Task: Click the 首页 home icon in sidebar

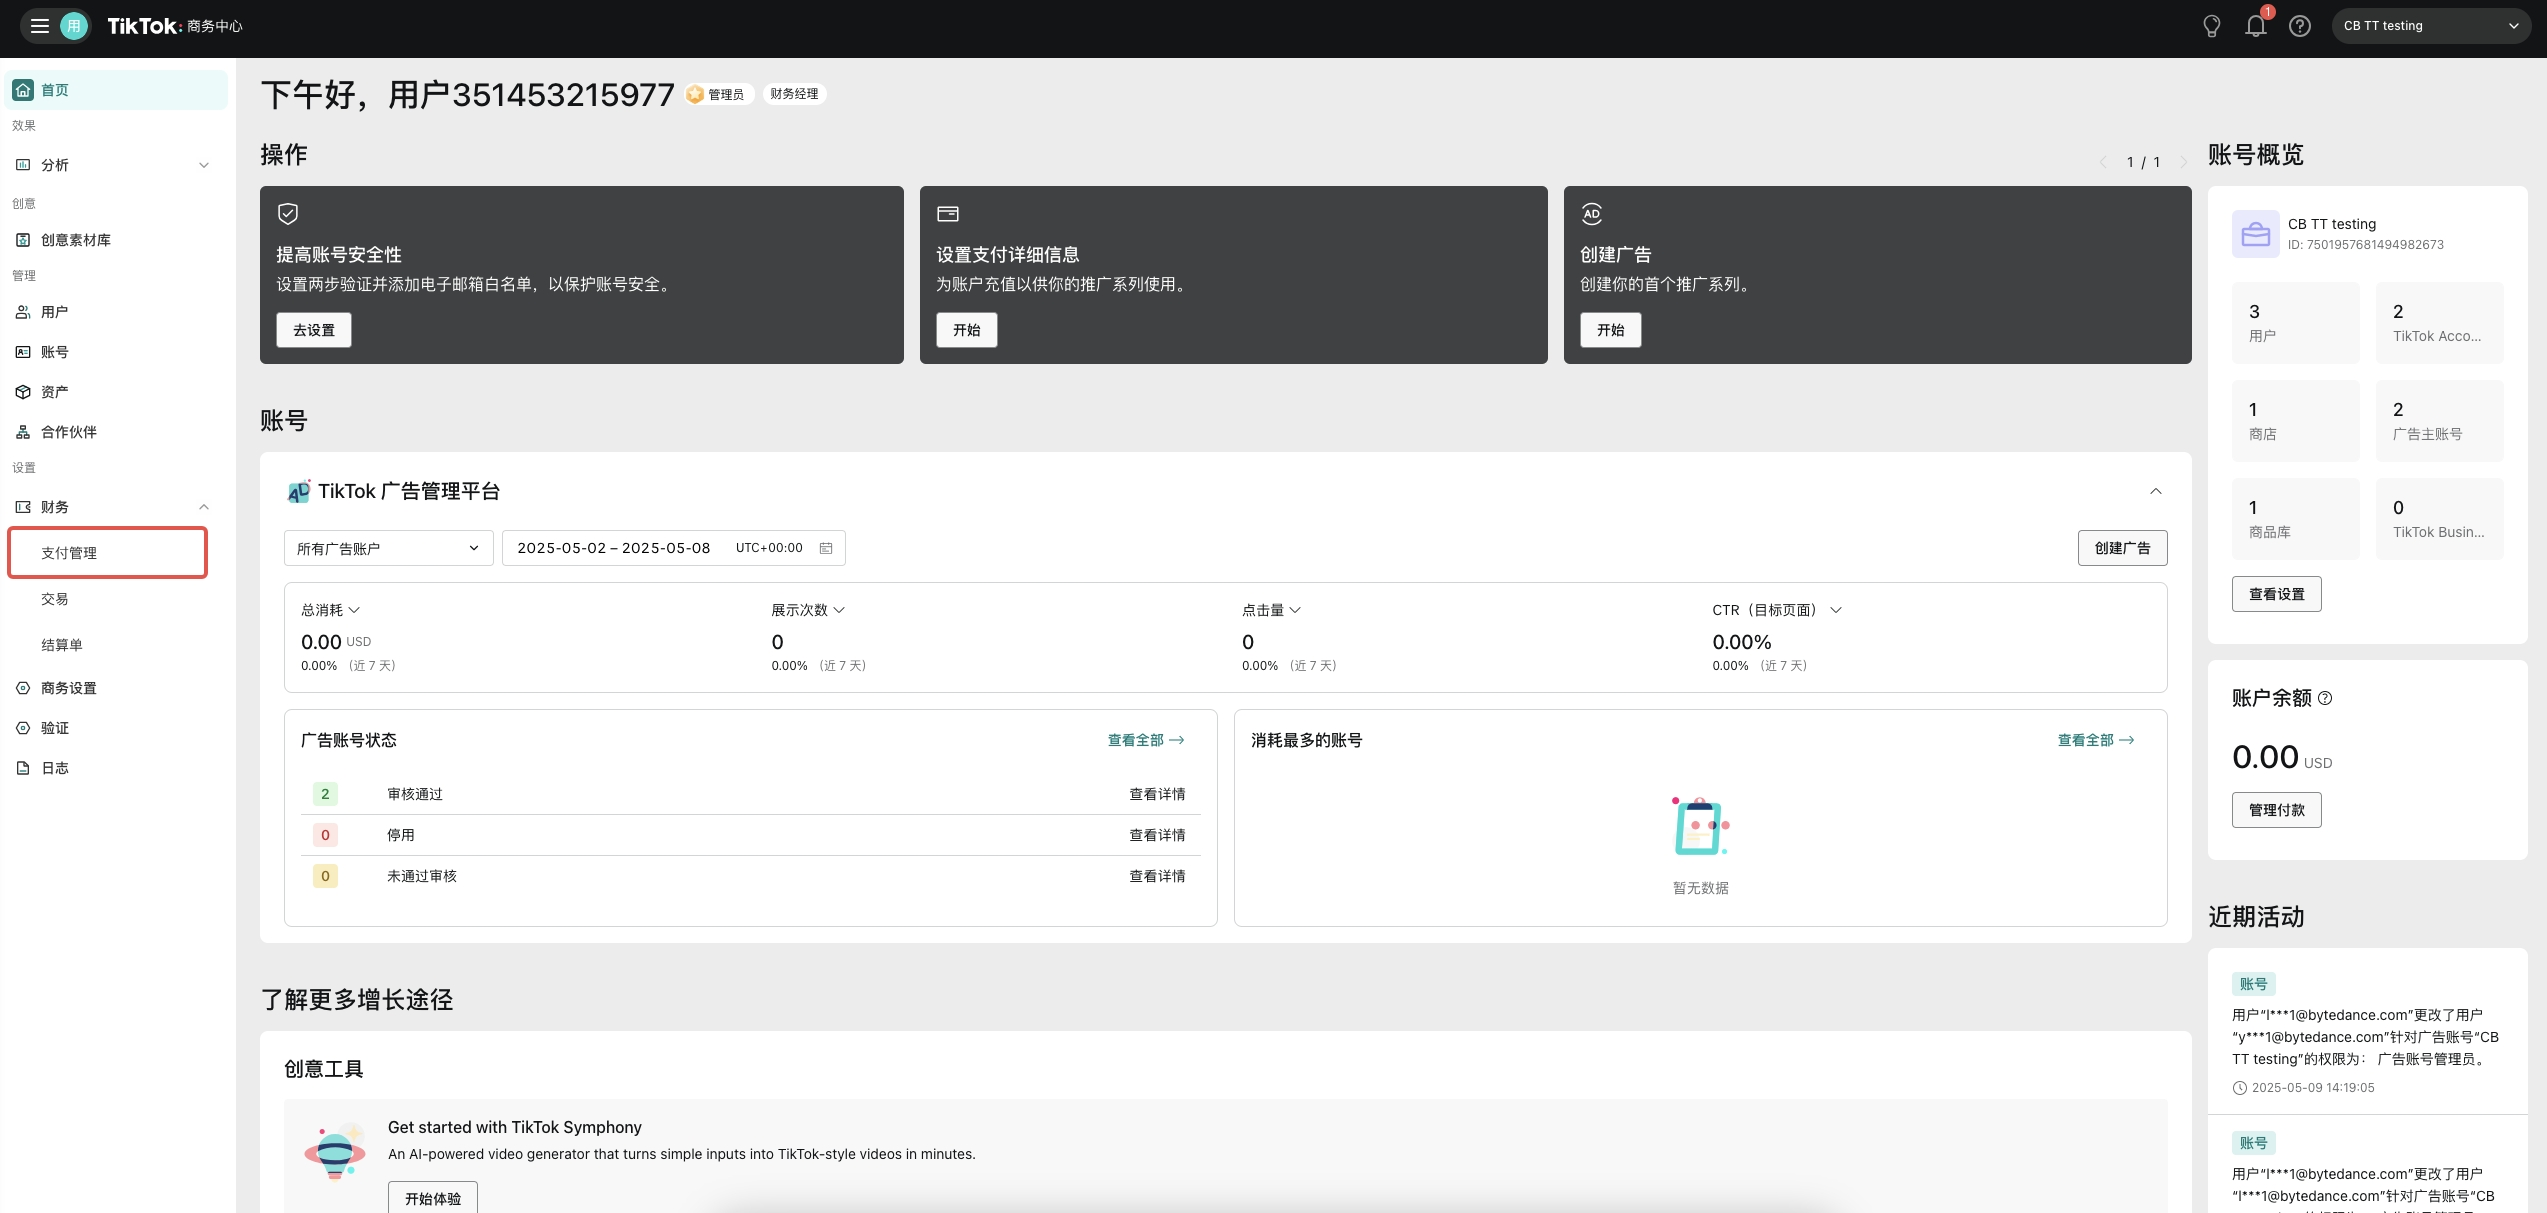Action: [23, 90]
